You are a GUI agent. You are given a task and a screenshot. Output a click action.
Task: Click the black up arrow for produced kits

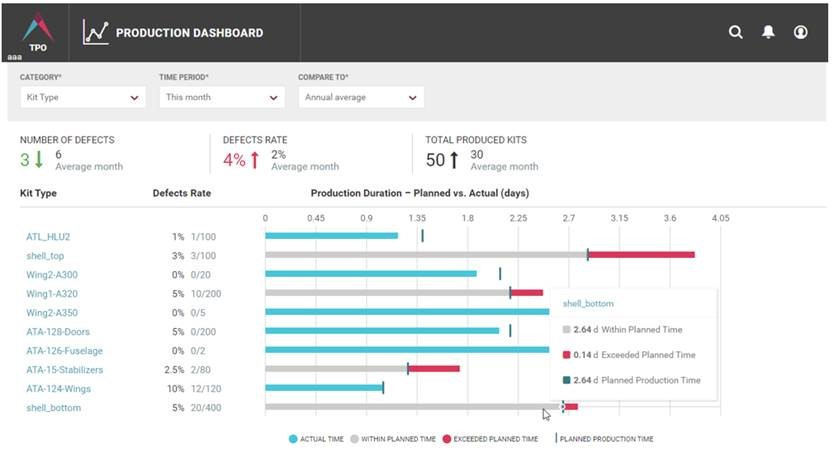pos(454,160)
